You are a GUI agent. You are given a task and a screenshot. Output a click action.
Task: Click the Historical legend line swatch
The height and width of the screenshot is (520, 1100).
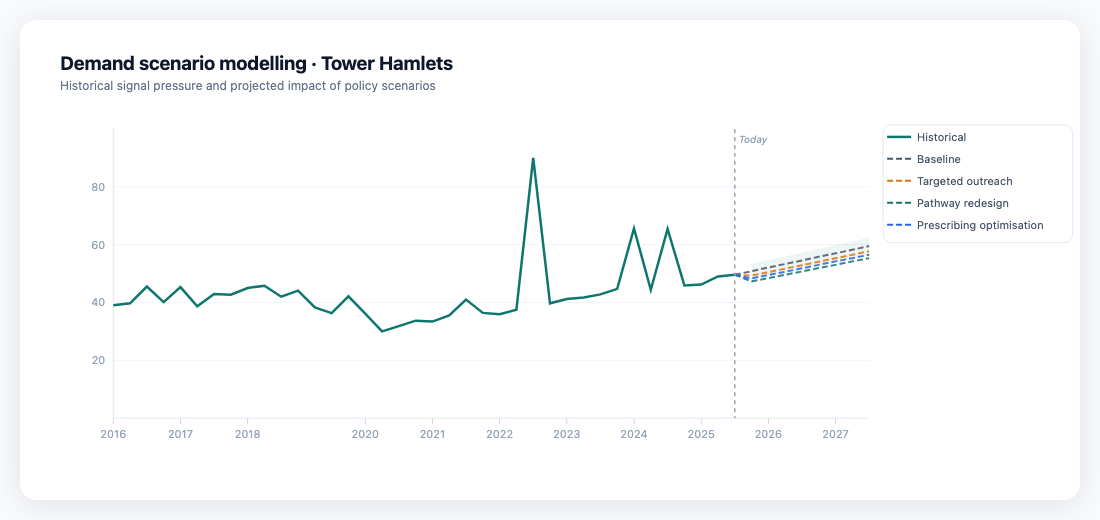[899, 137]
